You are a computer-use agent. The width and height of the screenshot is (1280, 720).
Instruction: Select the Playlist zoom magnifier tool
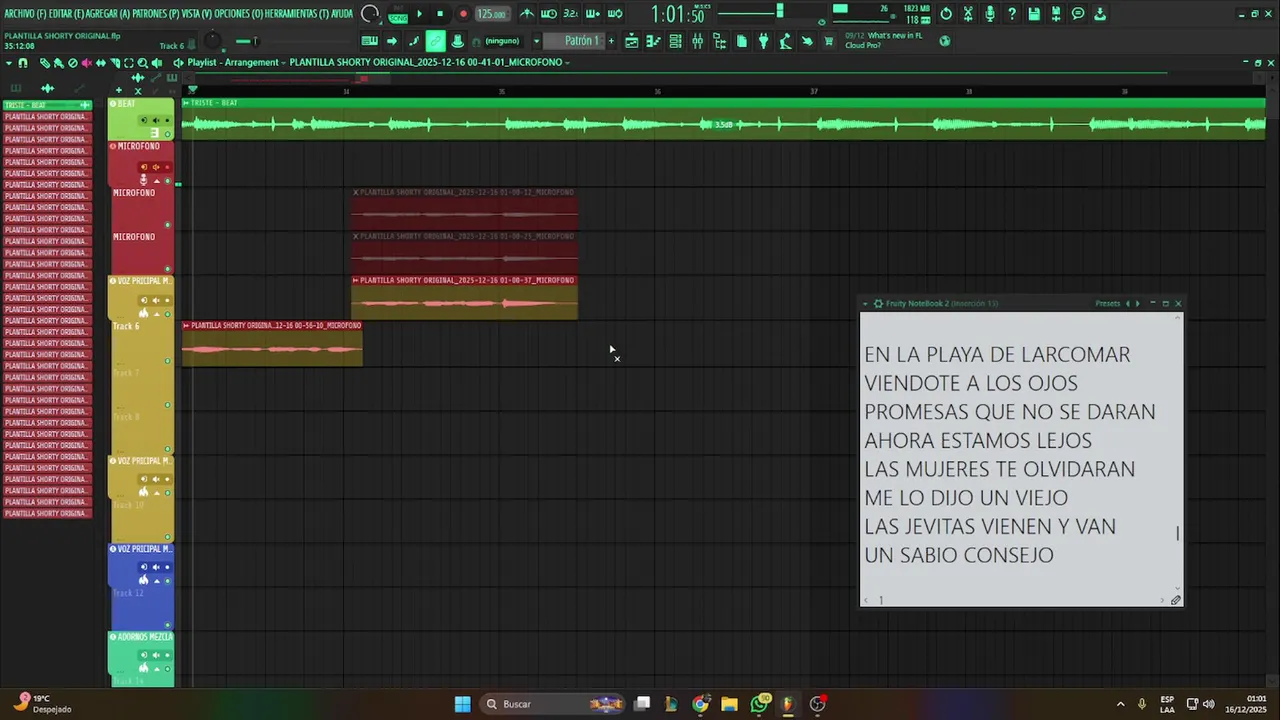point(143,63)
